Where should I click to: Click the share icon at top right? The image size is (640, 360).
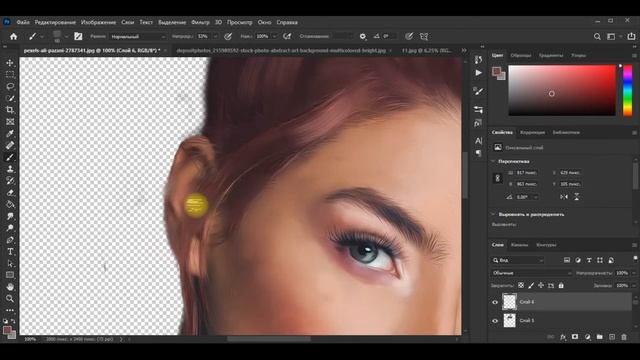click(631, 36)
